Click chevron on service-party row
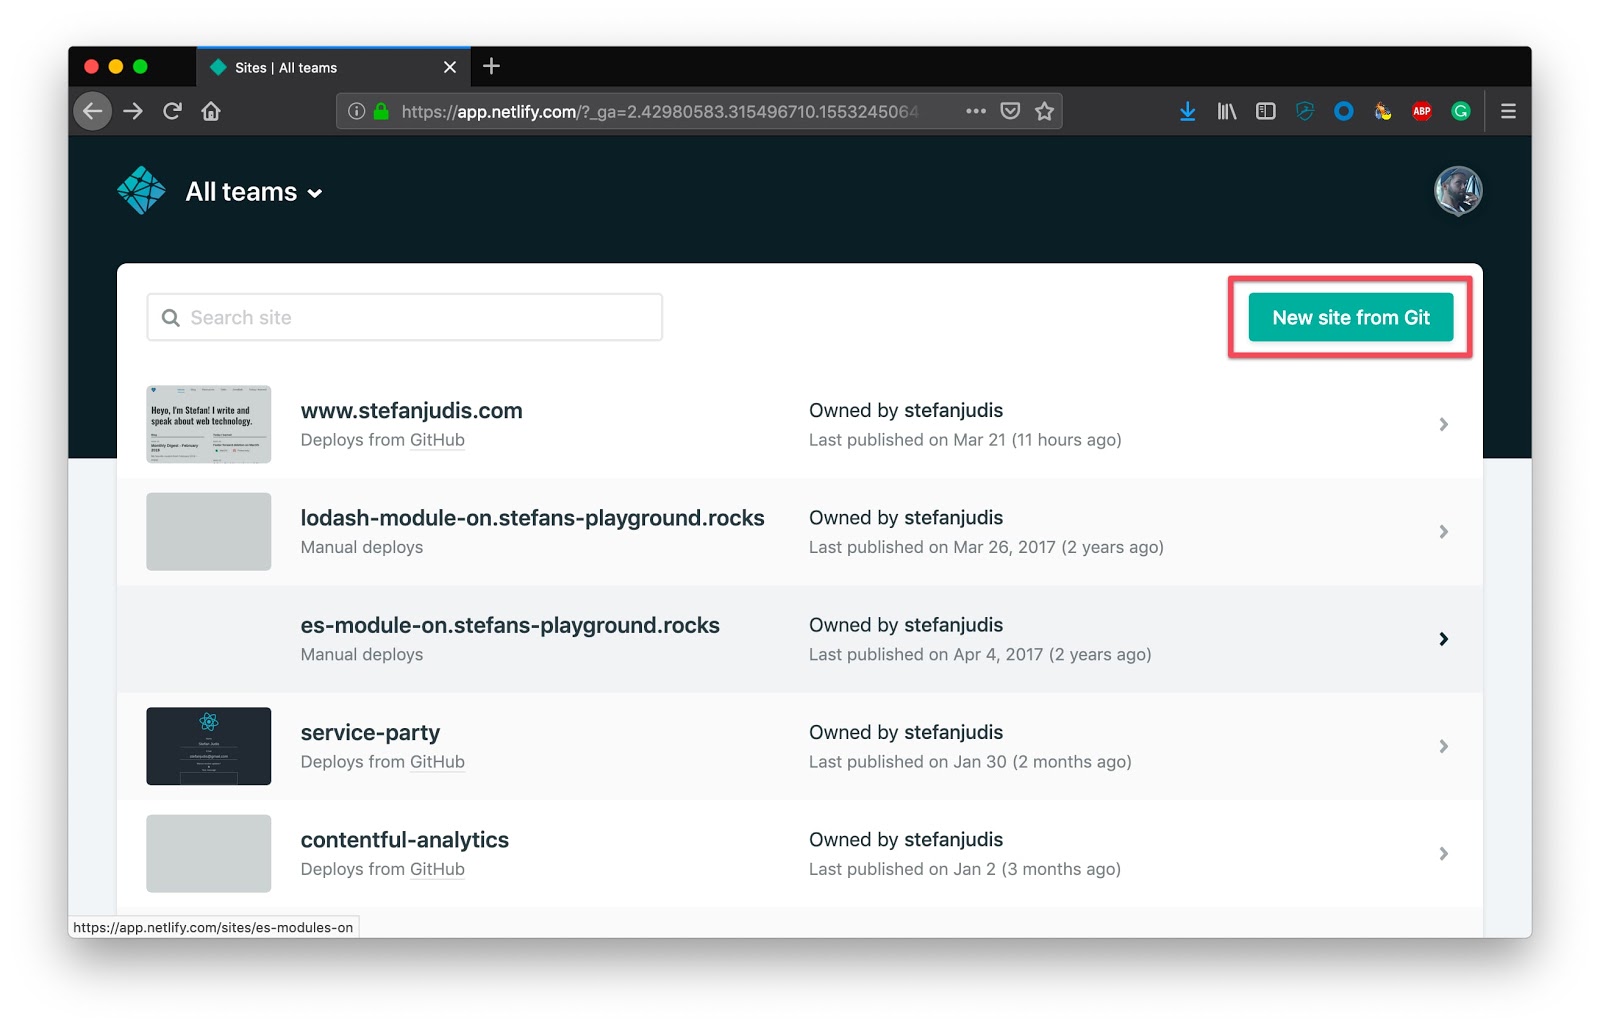Screen dimensions: 1600x1028 coord(1443,746)
